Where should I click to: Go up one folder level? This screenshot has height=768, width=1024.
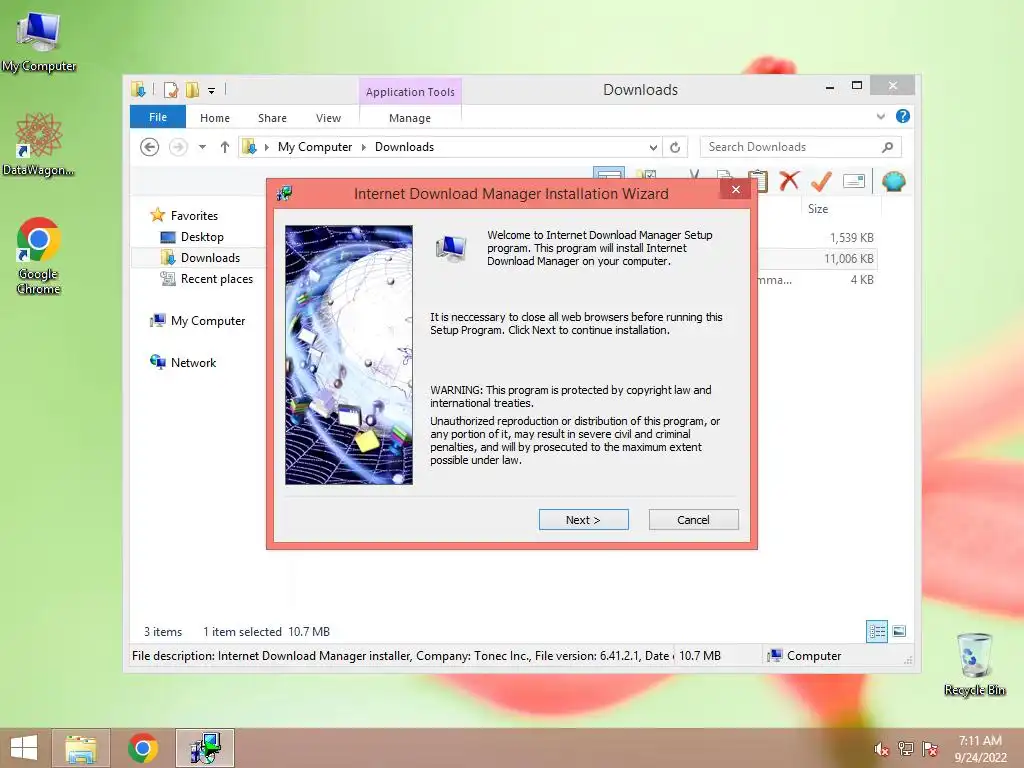tap(225, 147)
